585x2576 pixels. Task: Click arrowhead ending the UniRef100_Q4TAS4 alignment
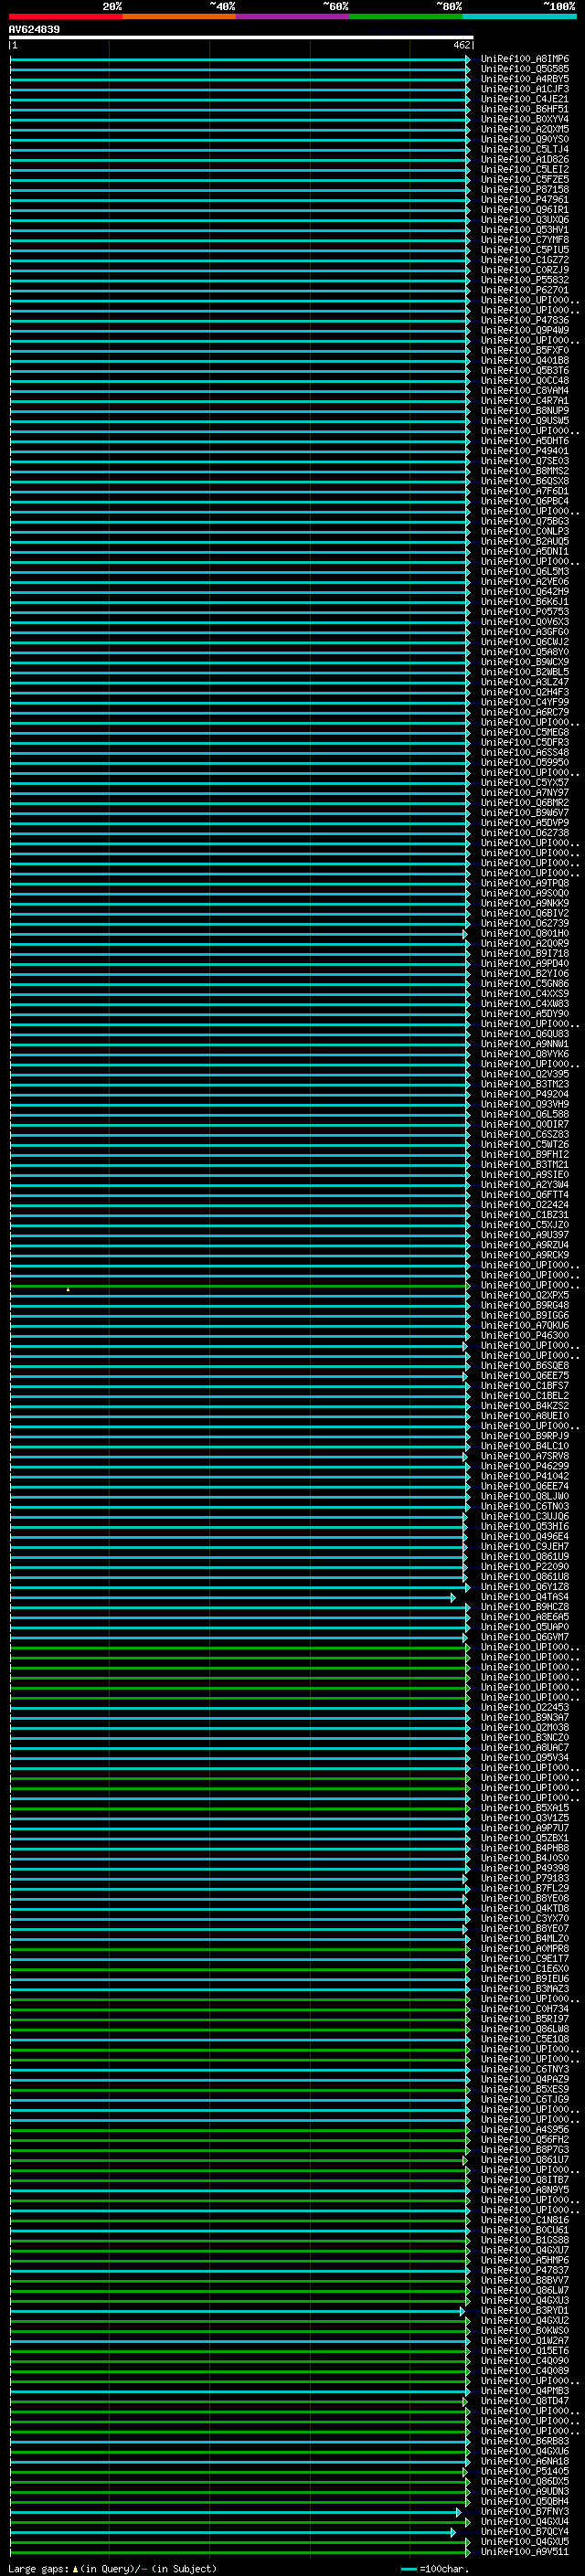(x=453, y=1597)
